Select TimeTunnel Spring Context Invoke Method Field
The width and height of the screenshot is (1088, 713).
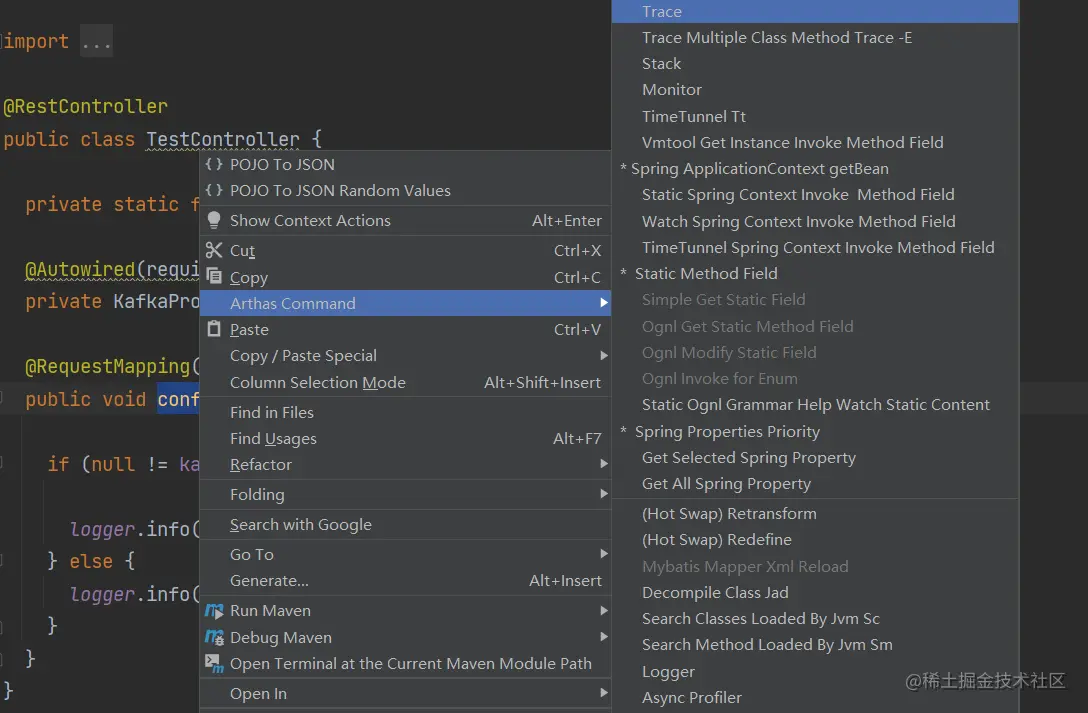click(815, 248)
